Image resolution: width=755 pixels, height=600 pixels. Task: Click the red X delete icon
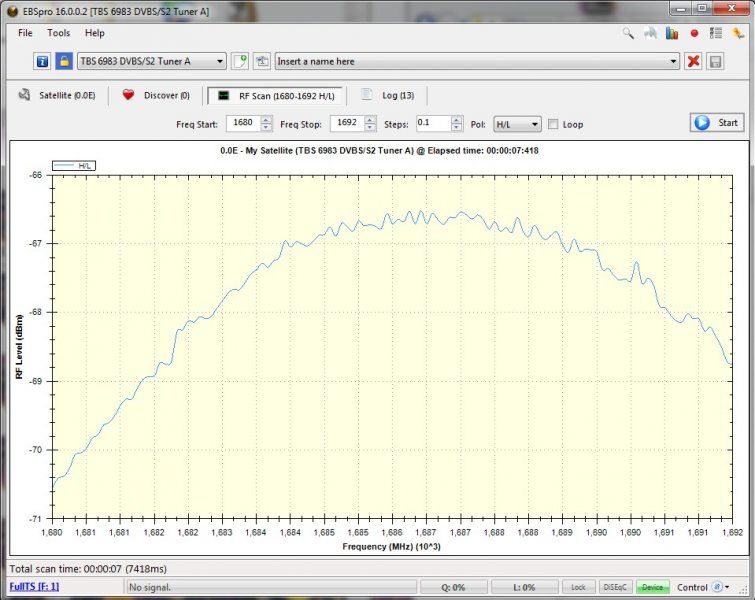tap(693, 61)
